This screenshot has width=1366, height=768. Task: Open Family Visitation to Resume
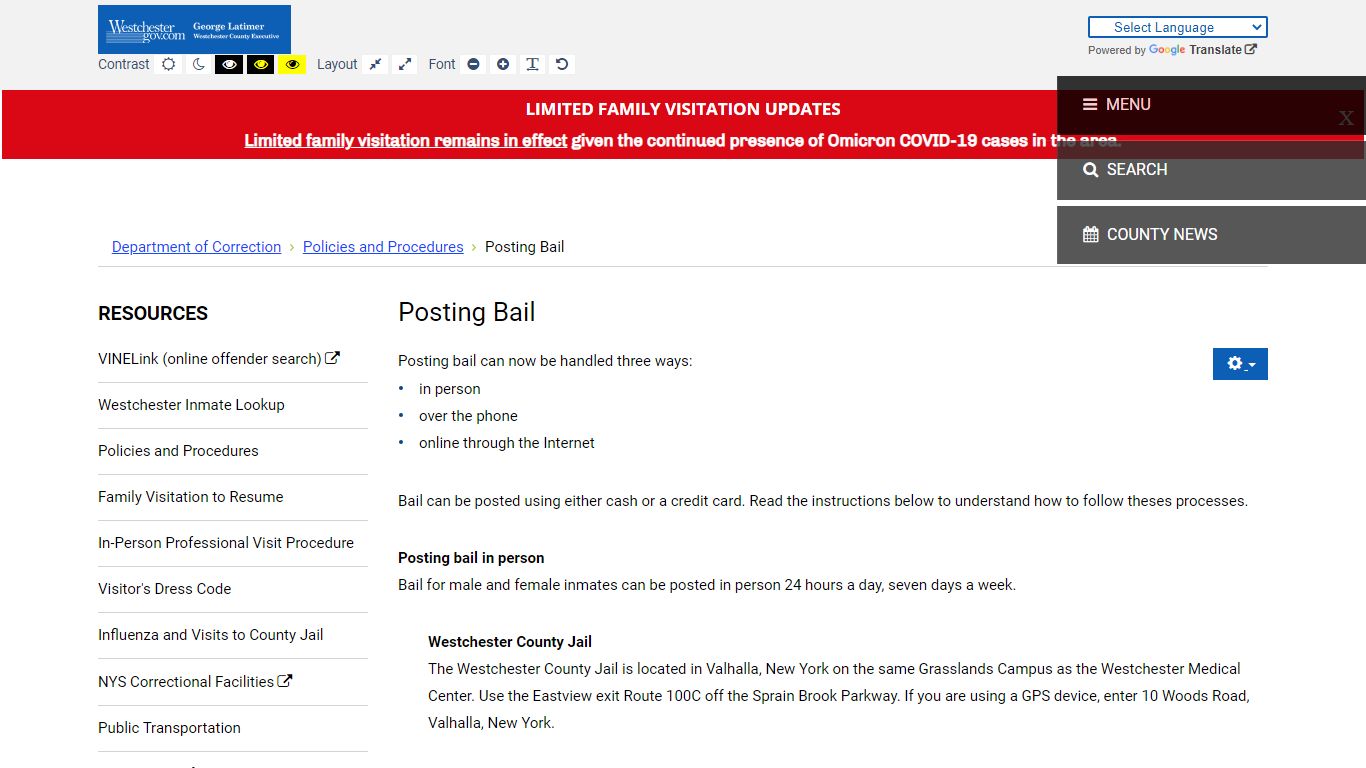tap(191, 497)
